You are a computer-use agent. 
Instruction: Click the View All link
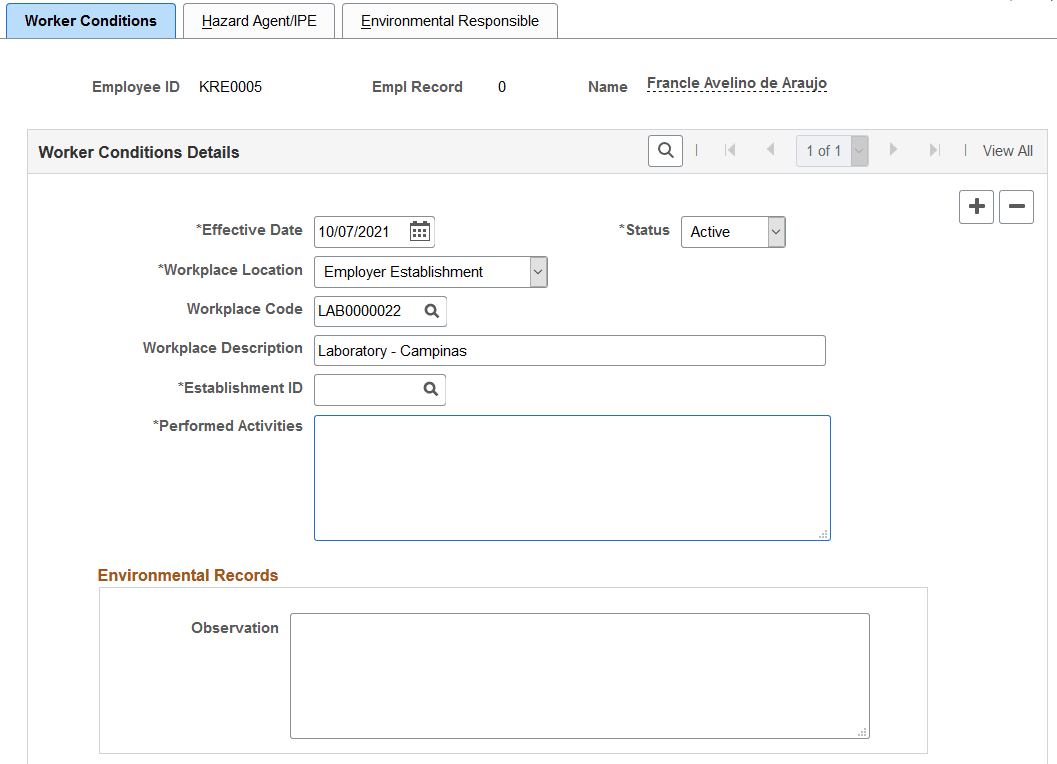pyautogui.click(x=1007, y=150)
